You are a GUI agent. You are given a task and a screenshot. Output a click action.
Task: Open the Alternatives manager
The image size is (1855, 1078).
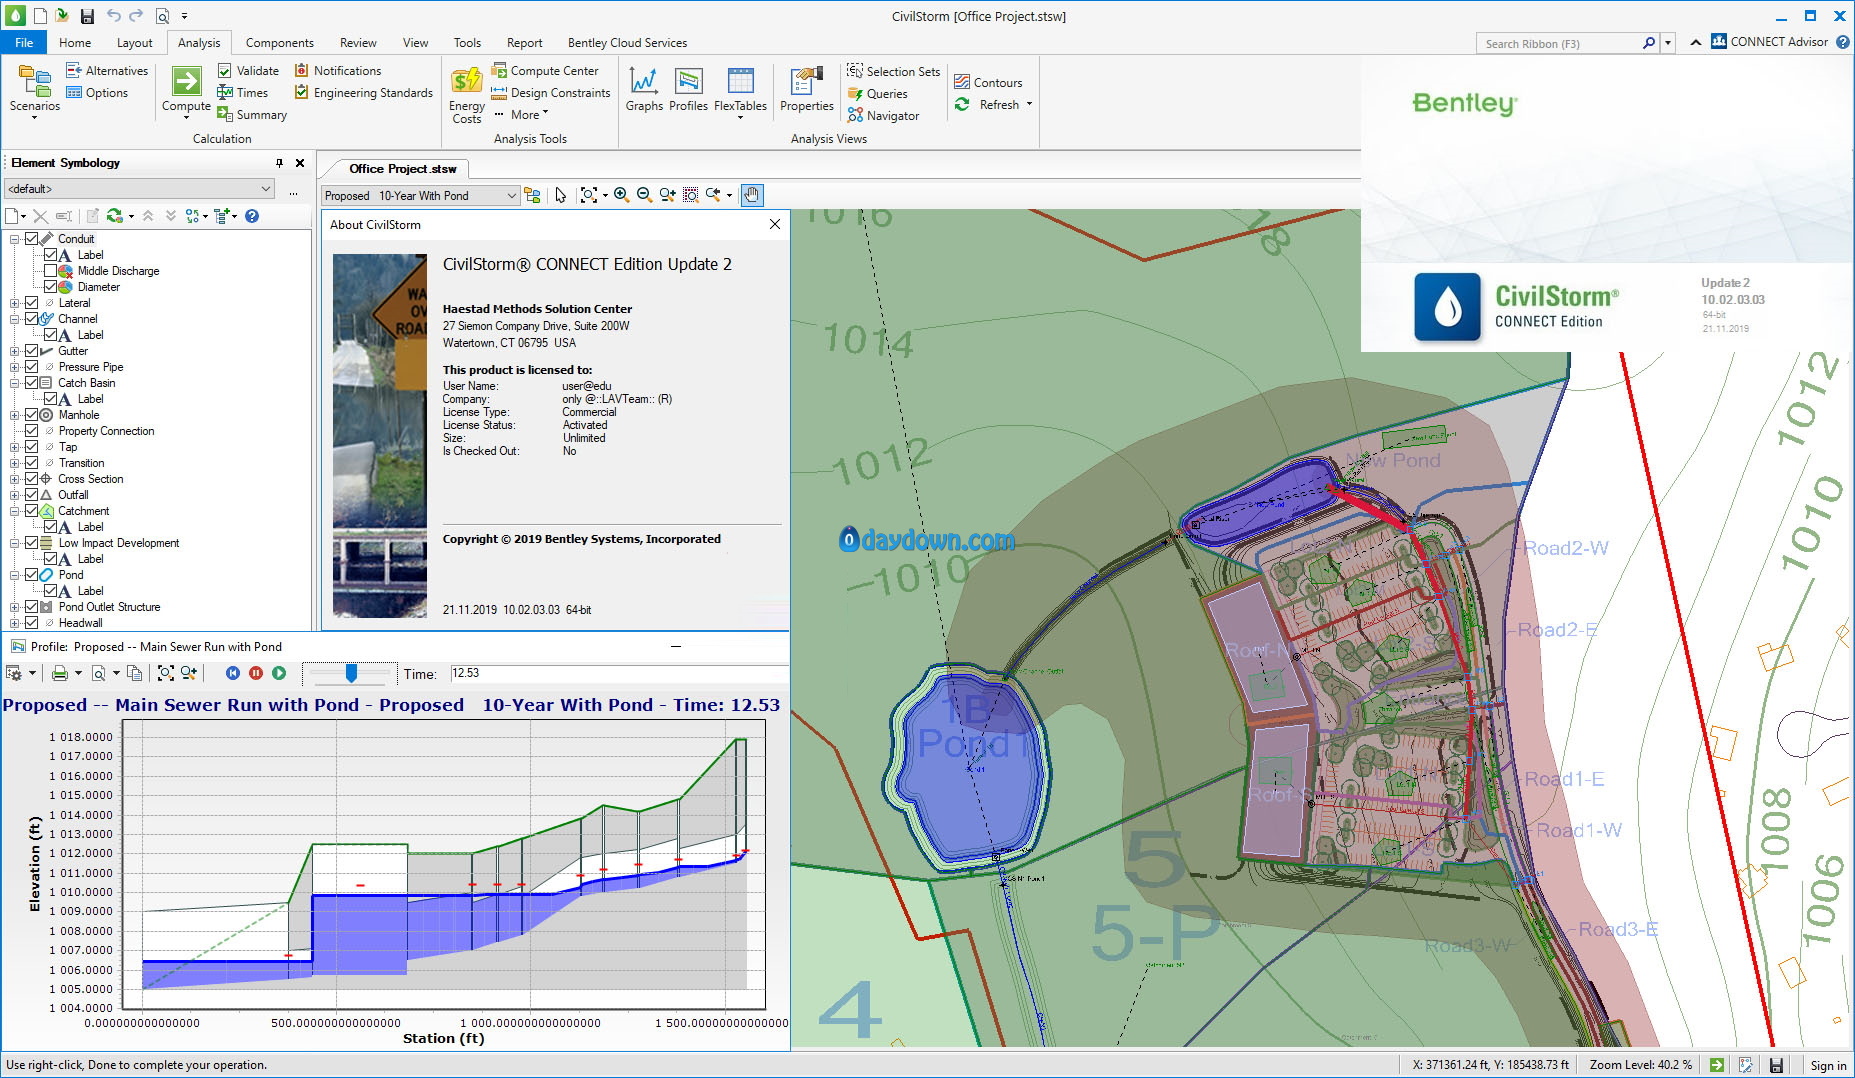tap(107, 71)
